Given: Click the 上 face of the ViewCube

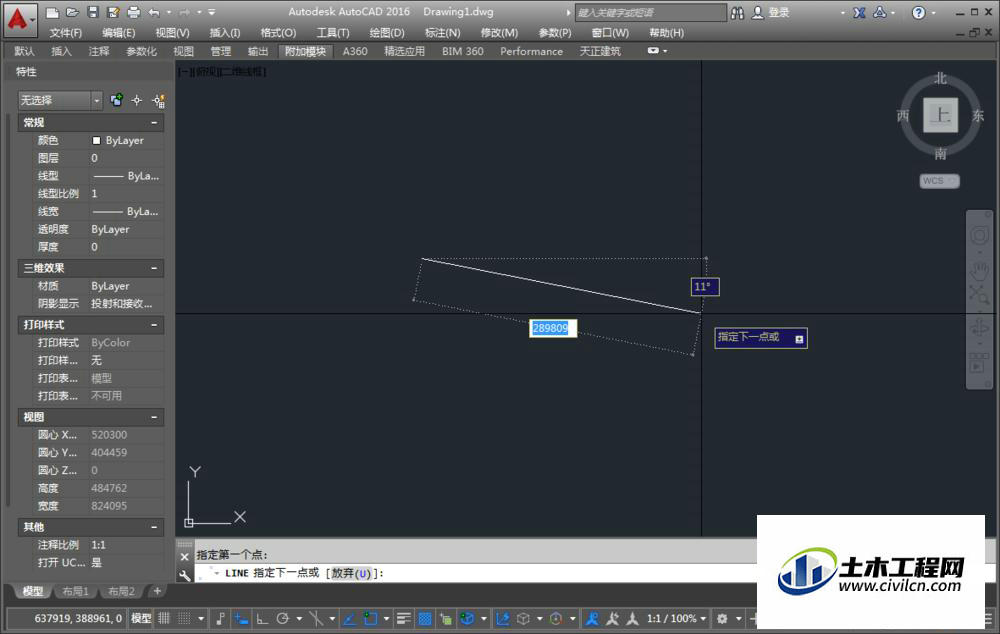Looking at the screenshot, I should coord(941,115).
